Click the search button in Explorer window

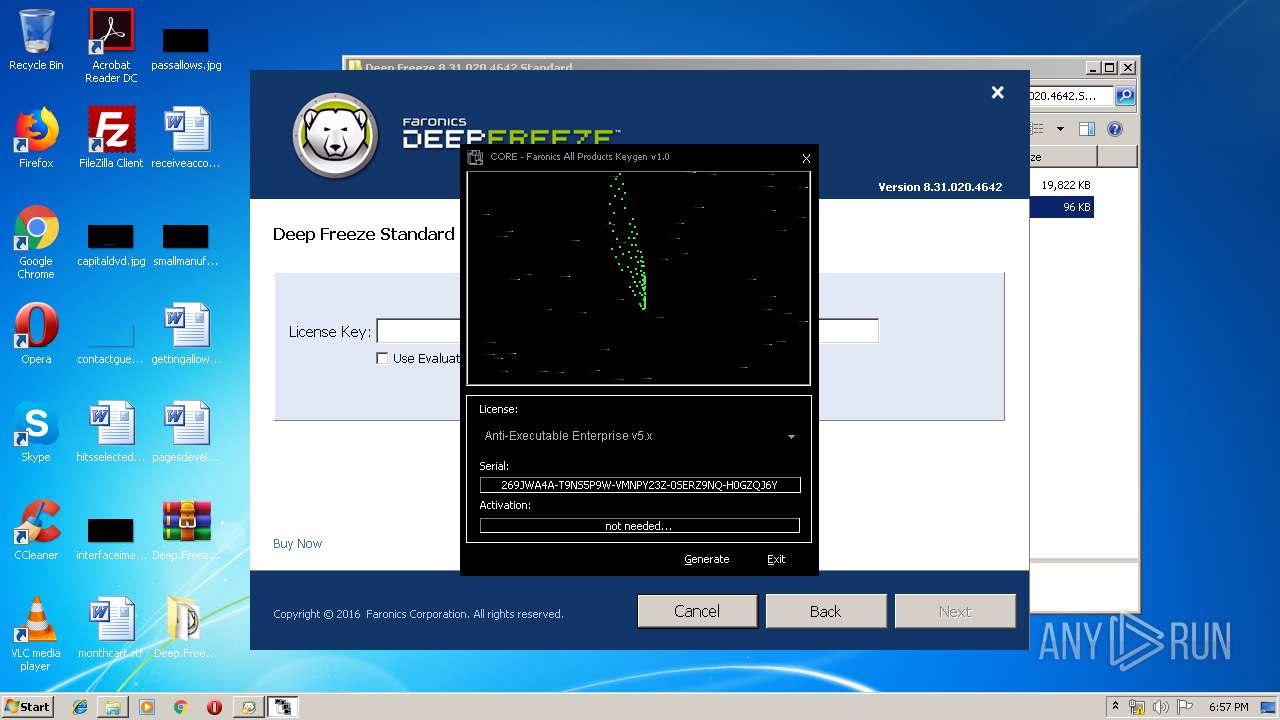click(x=1125, y=96)
